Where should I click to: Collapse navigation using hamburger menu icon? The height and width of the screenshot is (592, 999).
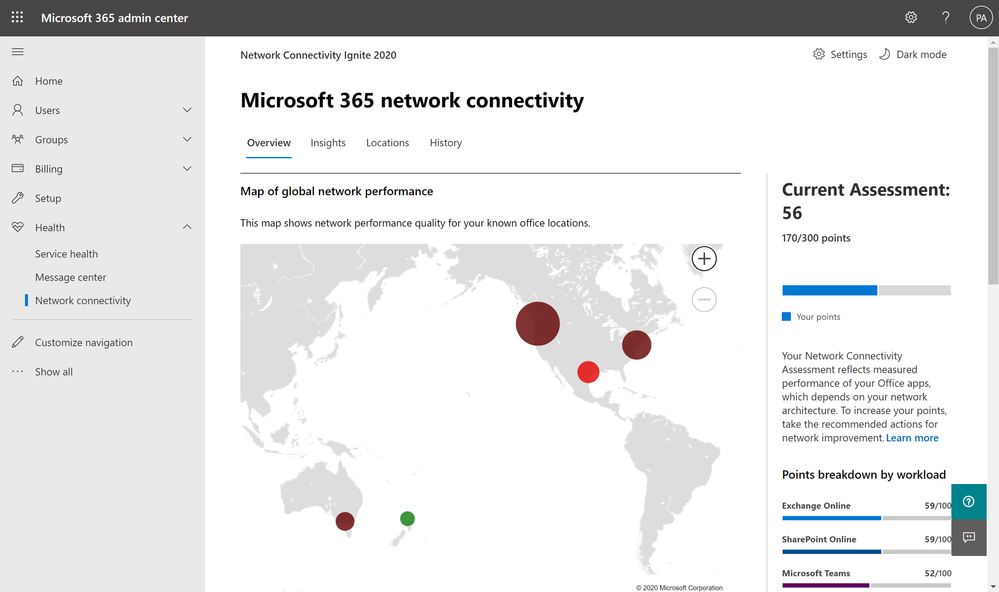point(17,52)
